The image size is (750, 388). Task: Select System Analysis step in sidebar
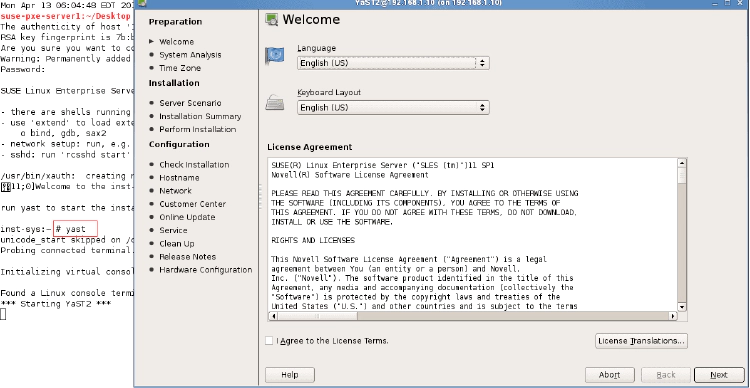[x=190, y=55]
